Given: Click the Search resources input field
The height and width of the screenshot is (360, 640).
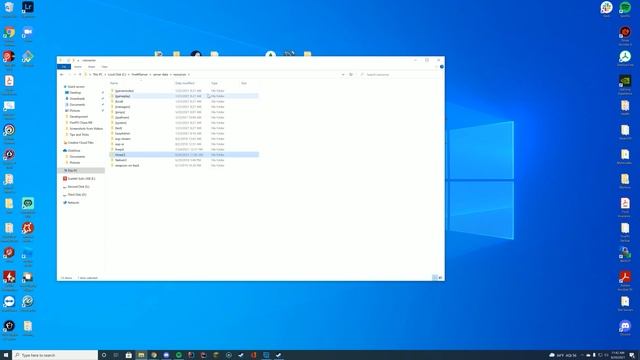Looking at the screenshot, I should tap(400, 75).
